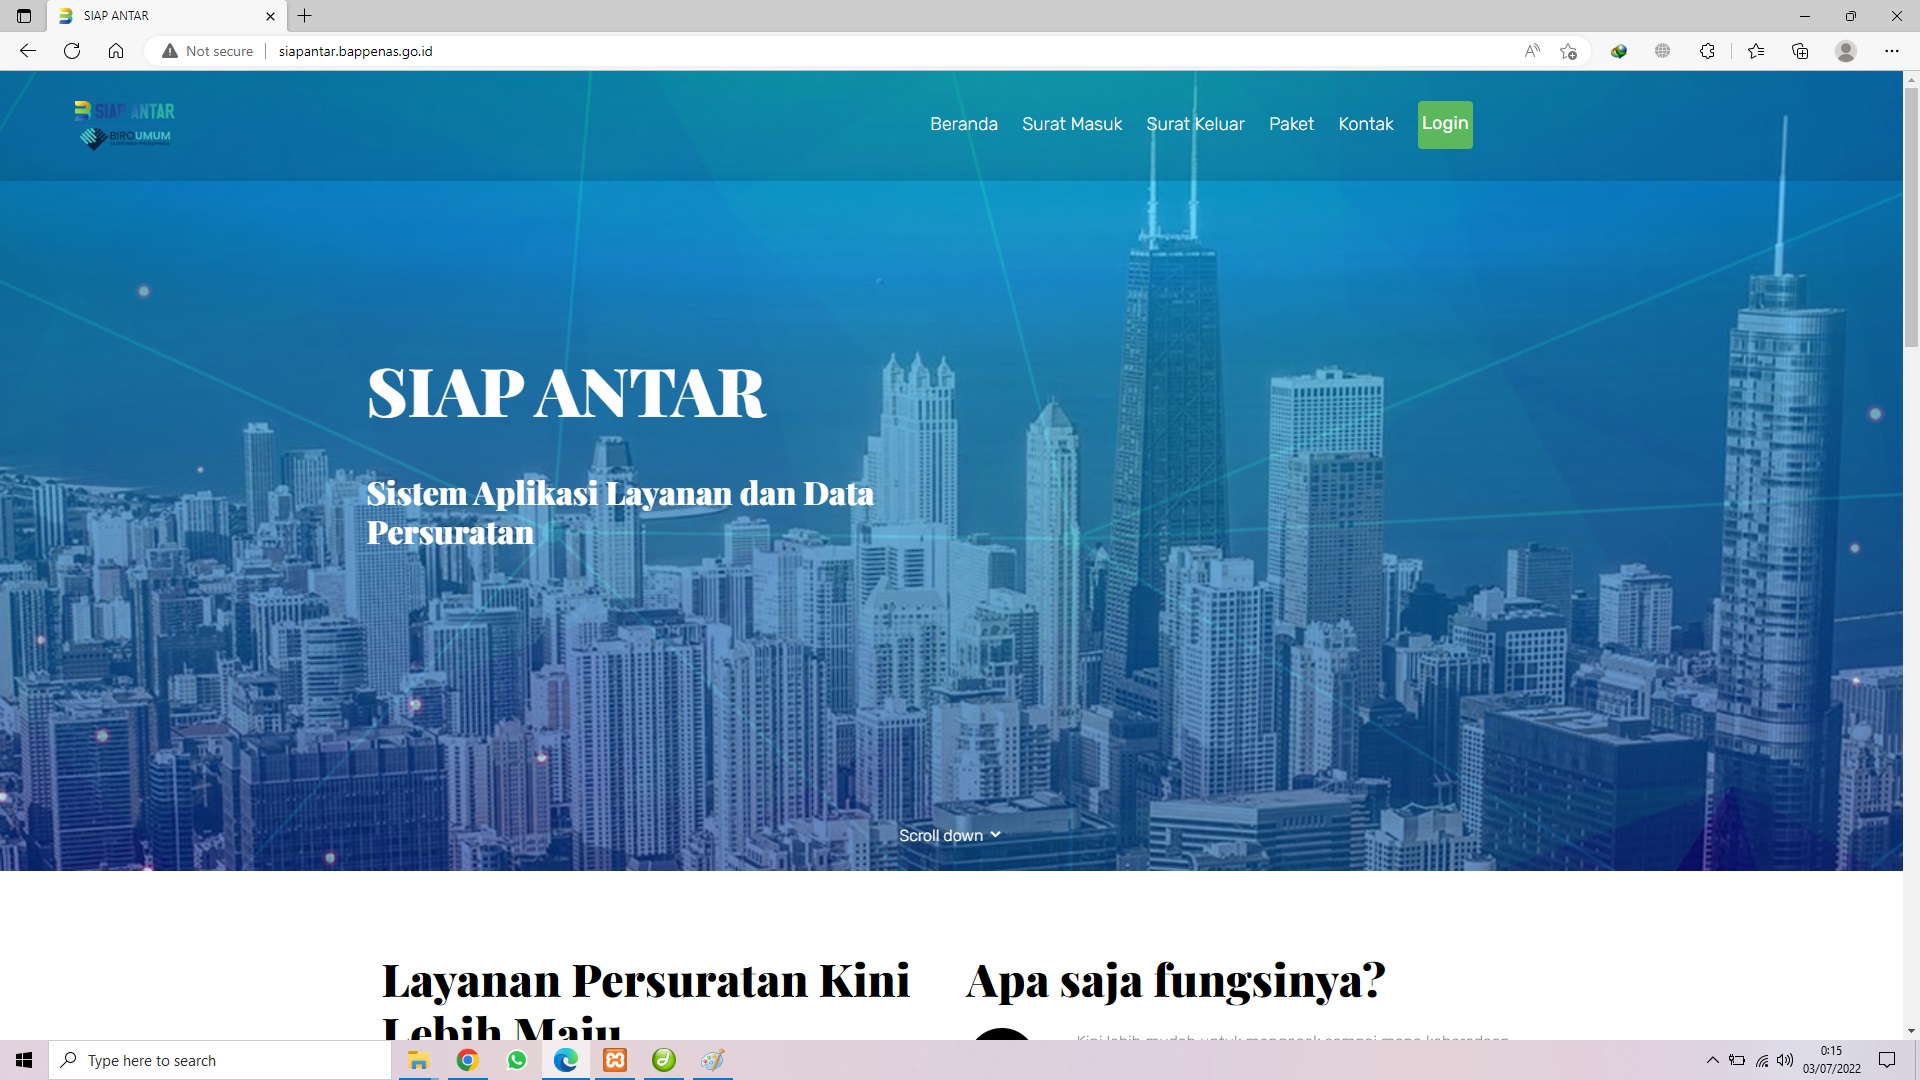1920x1080 pixels.
Task: Open the Favorites list icon
Action: click(x=1755, y=51)
